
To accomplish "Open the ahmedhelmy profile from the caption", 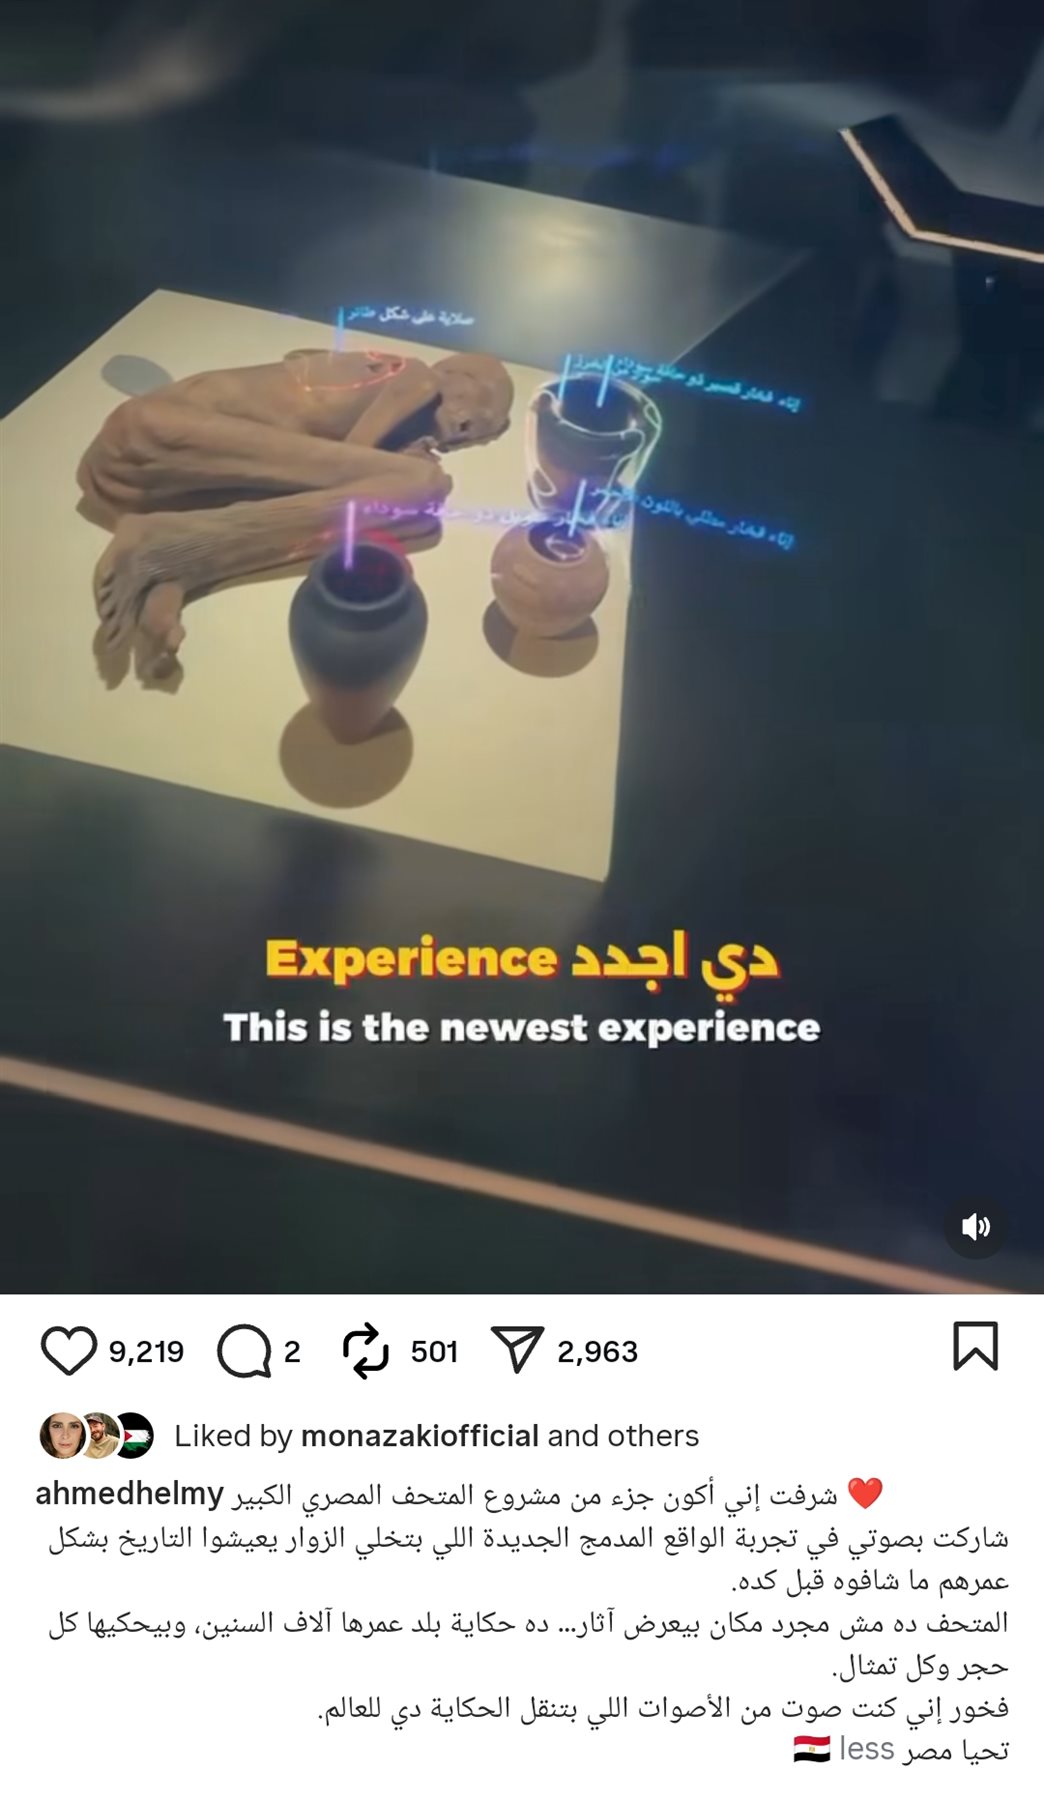I will (x=129, y=1494).
